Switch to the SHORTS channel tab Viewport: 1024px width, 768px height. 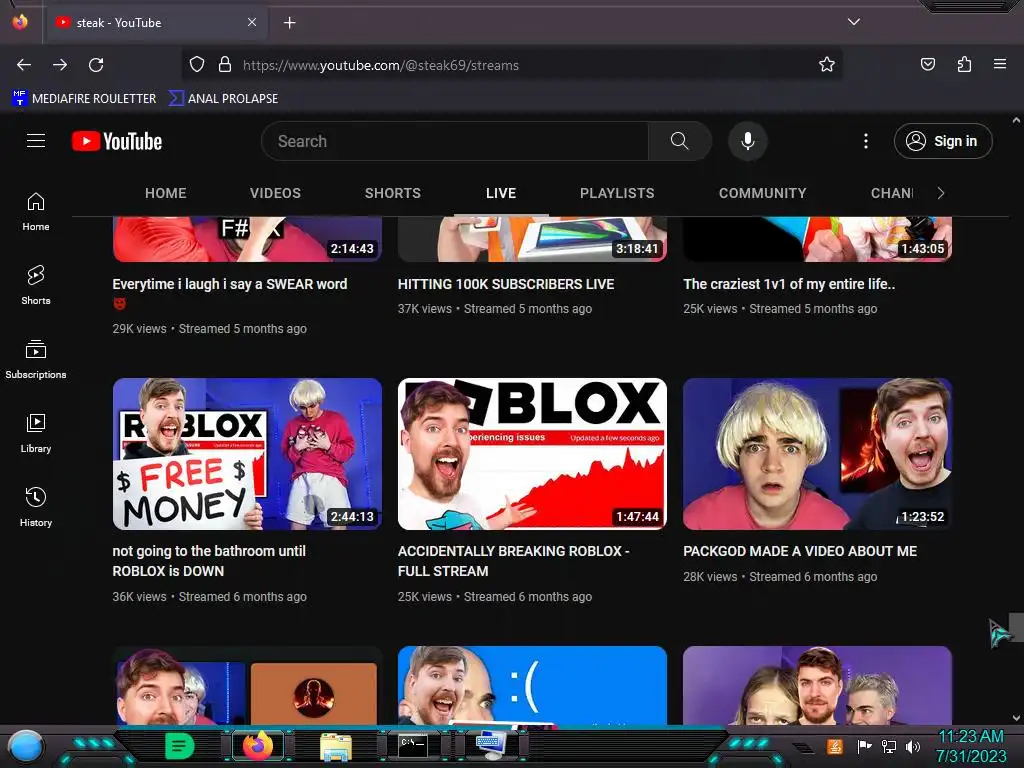[392, 193]
